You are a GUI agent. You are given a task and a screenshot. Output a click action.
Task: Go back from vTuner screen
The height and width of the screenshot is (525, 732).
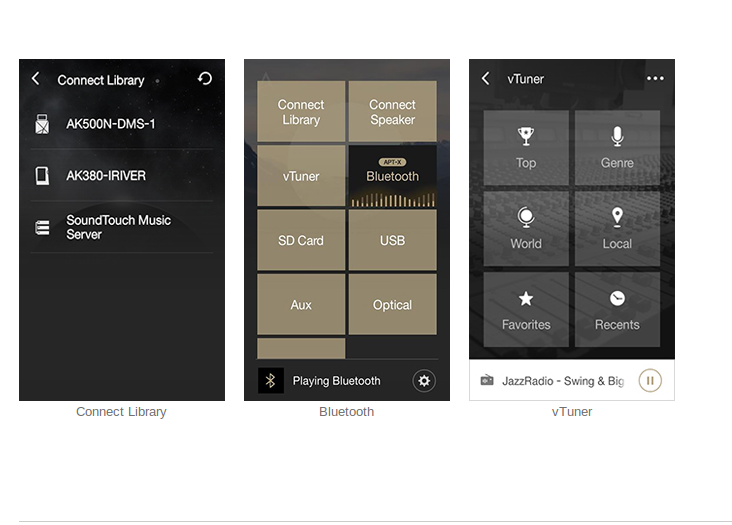486,78
